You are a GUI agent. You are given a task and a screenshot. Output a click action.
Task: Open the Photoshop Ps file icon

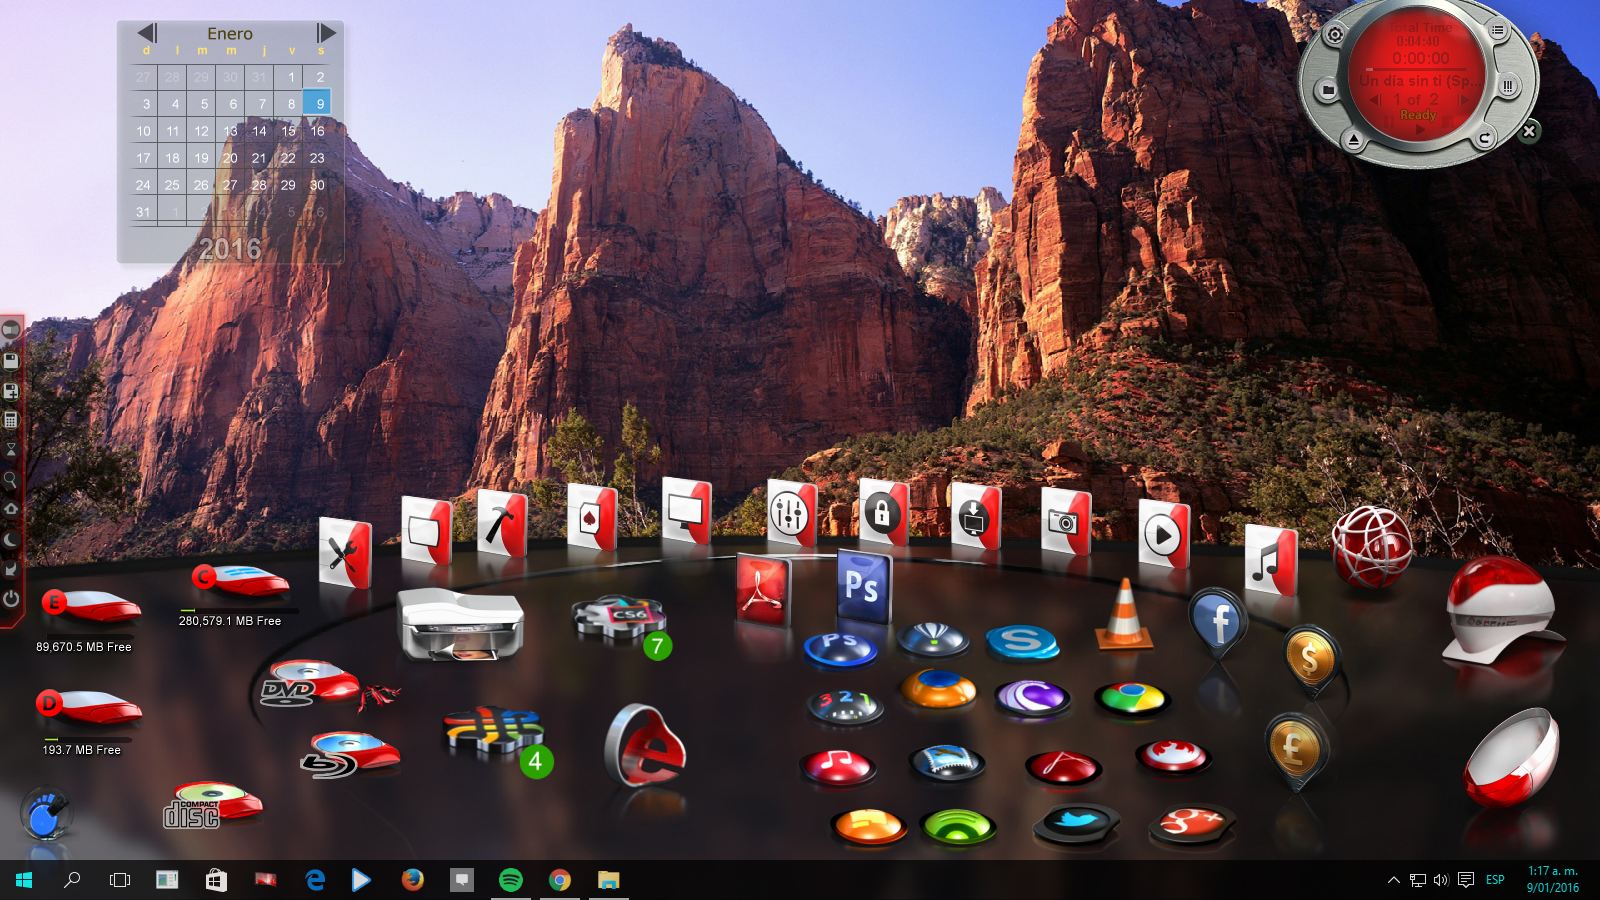[x=862, y=586]
